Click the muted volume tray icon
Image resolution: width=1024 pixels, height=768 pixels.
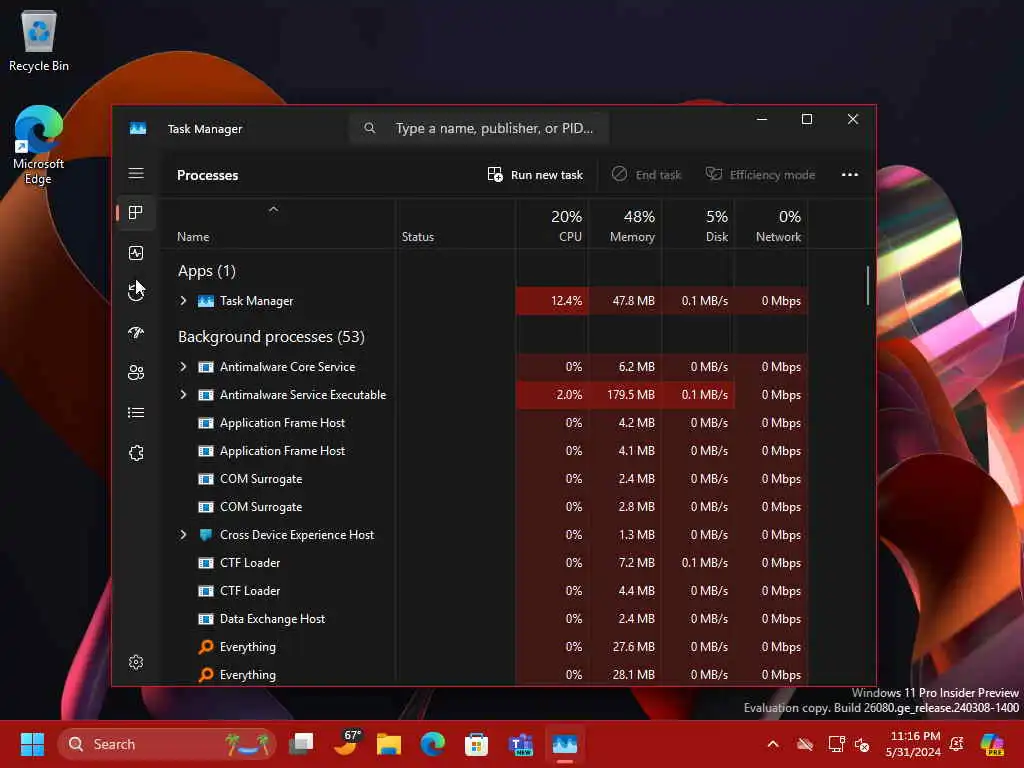coord(862,744)
